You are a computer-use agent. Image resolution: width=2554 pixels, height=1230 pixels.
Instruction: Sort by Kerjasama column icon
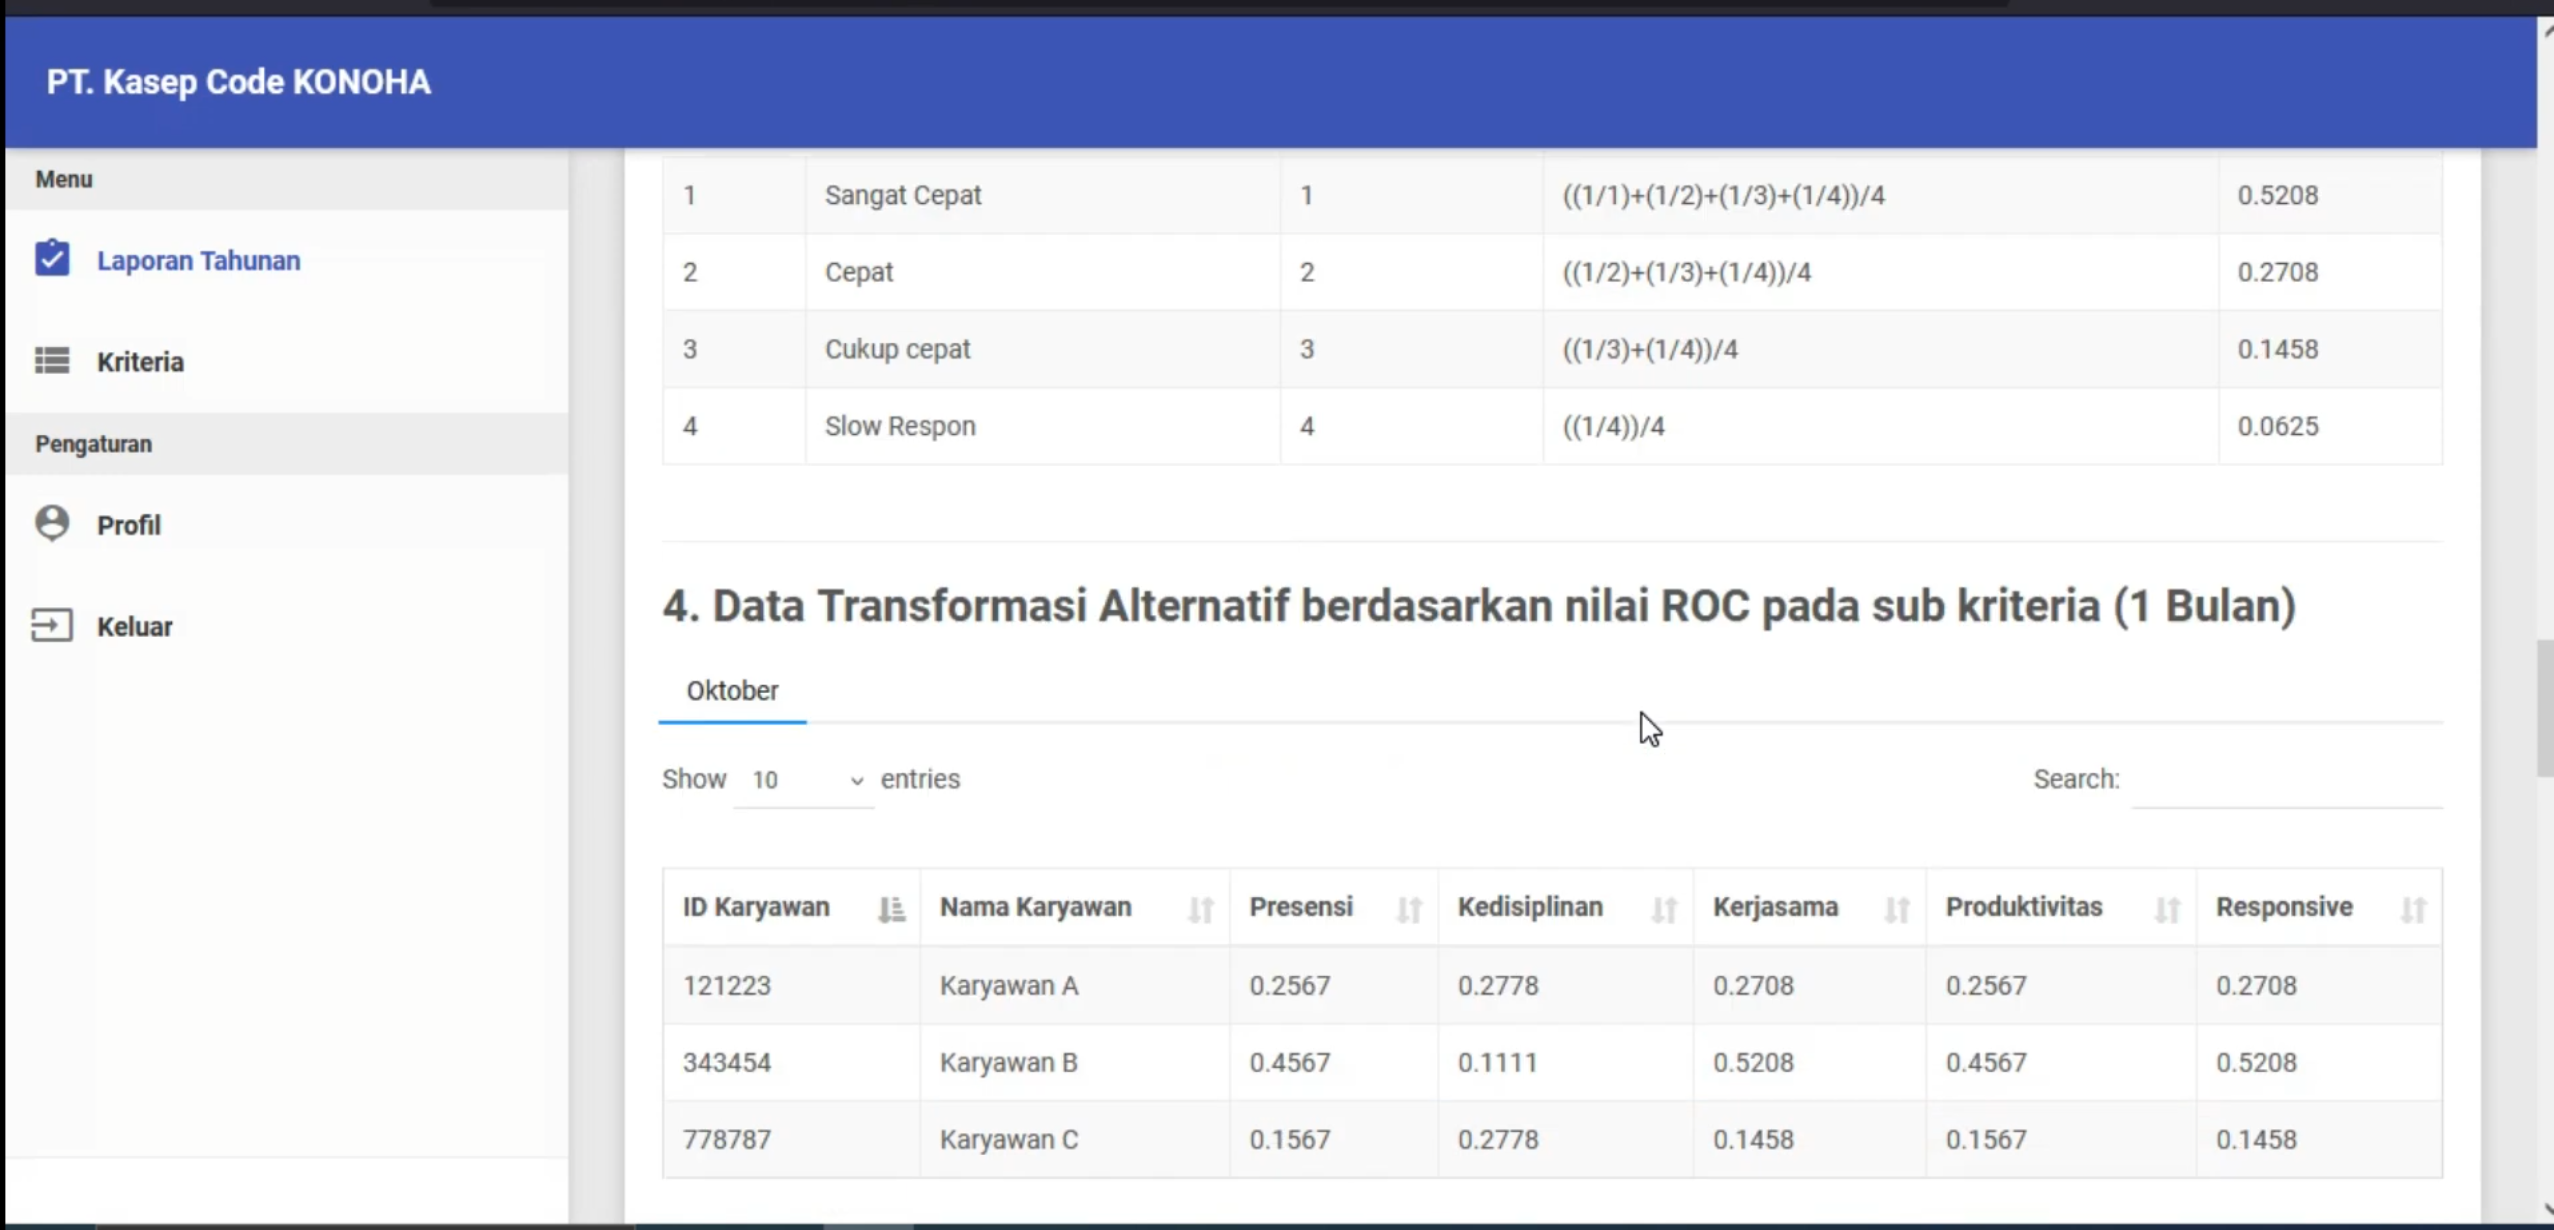coord(1897,909)
